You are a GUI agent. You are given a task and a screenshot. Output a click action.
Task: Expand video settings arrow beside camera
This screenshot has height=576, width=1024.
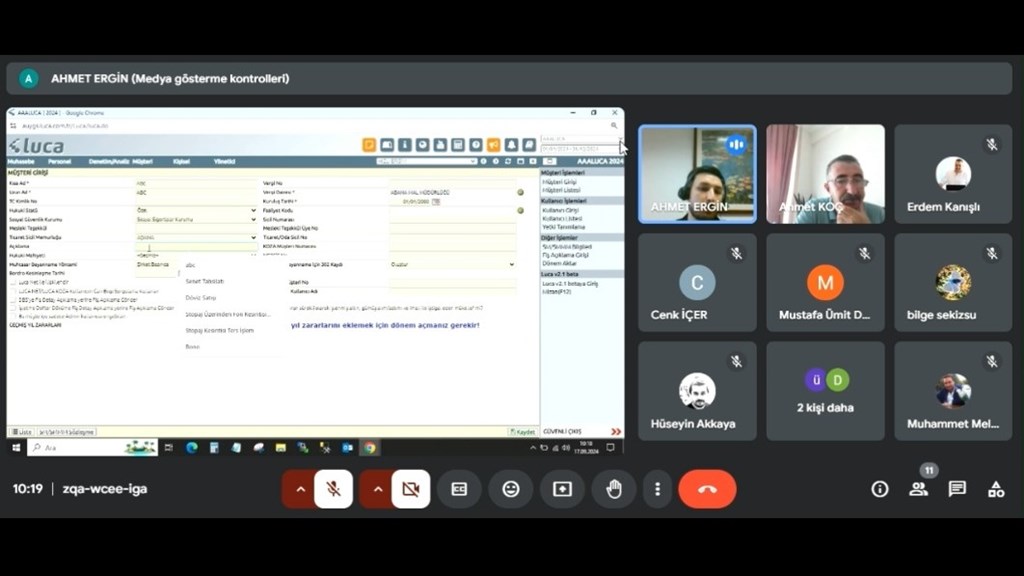(x=377, y=489)
